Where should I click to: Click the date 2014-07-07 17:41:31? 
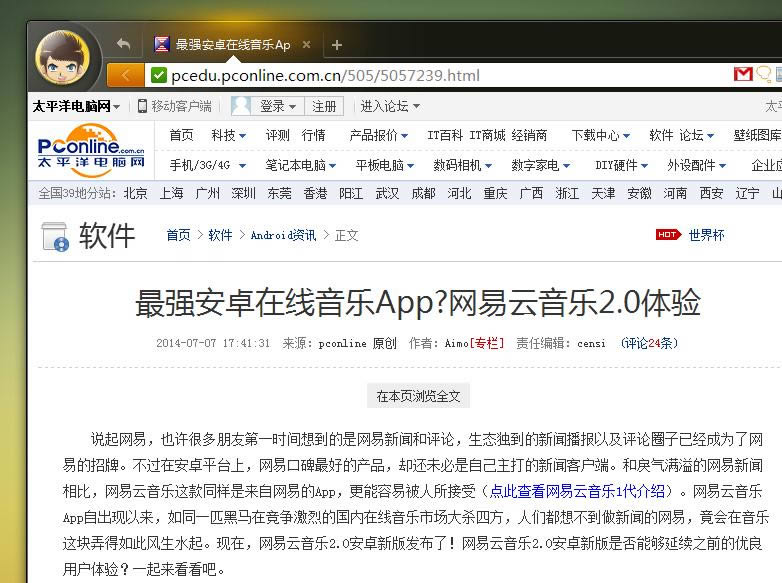pos(213,343)
